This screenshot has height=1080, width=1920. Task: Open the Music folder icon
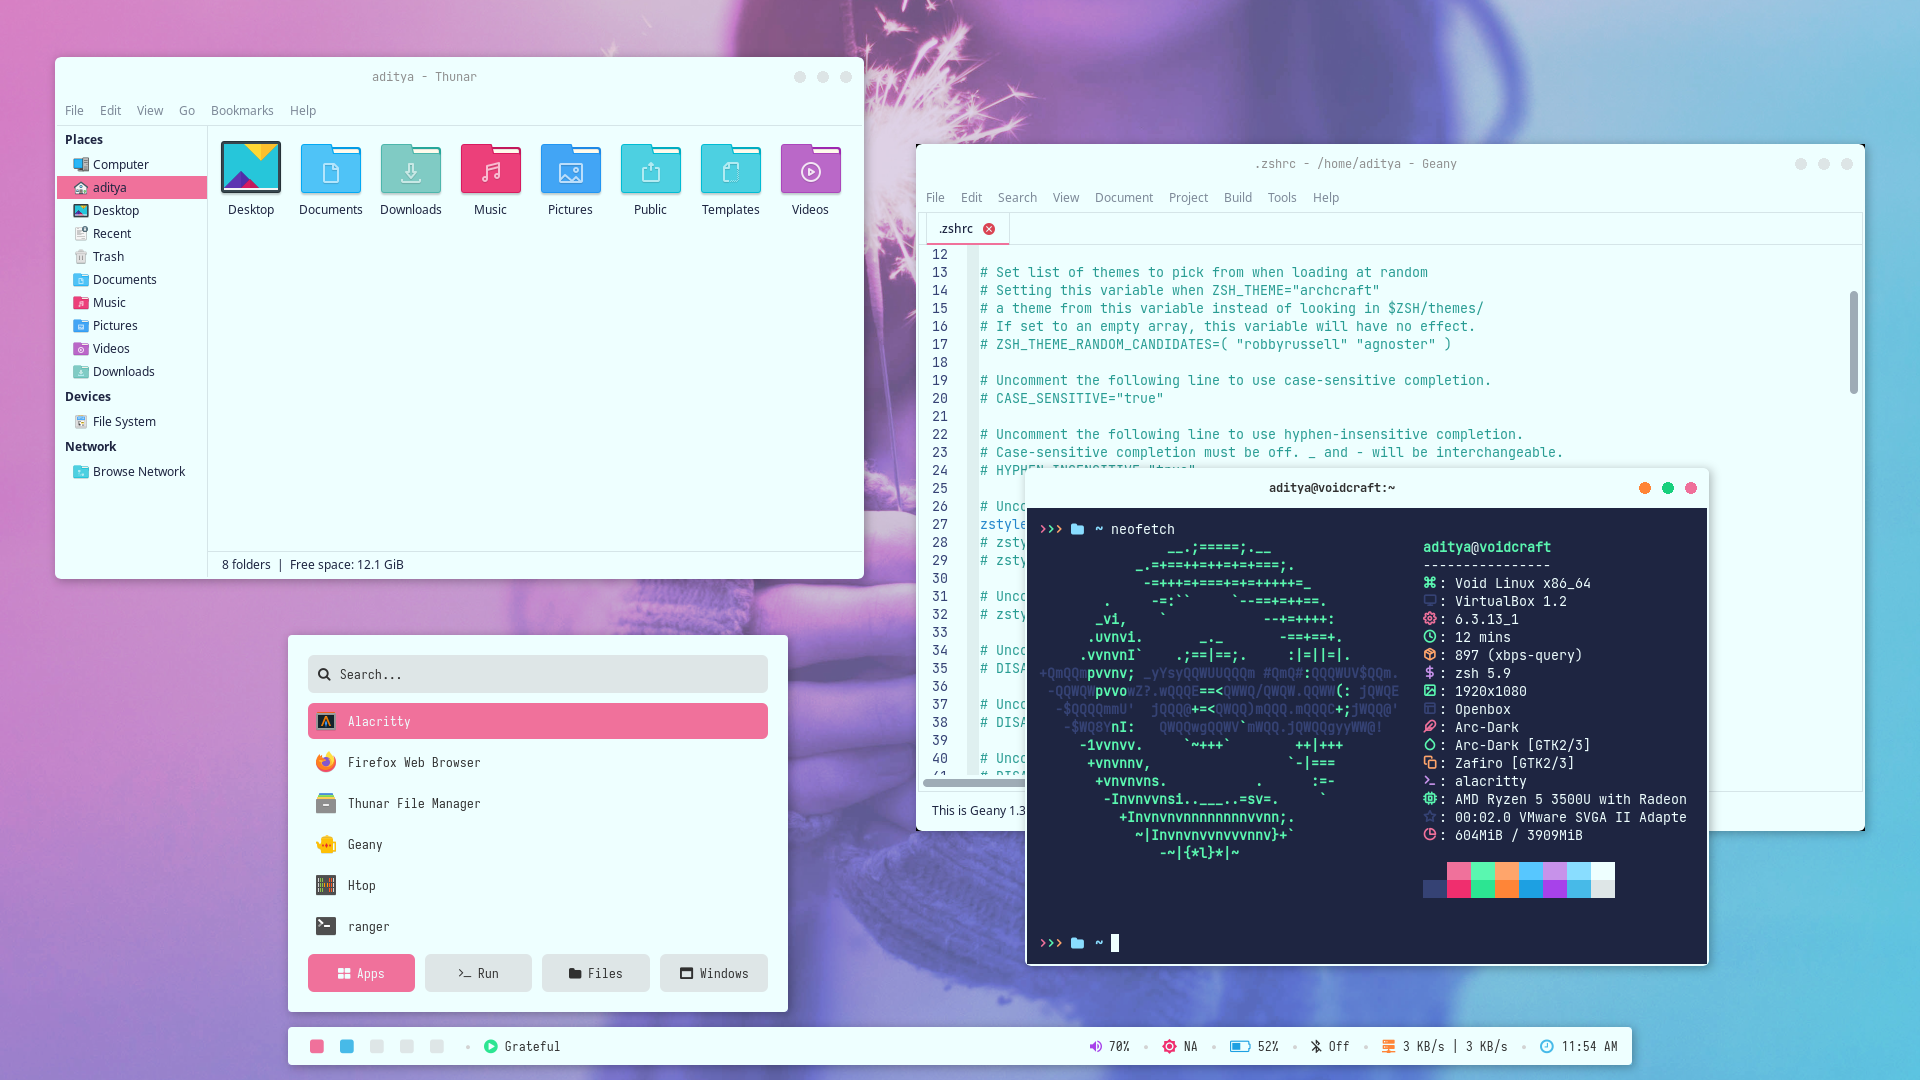pos(490,171)
